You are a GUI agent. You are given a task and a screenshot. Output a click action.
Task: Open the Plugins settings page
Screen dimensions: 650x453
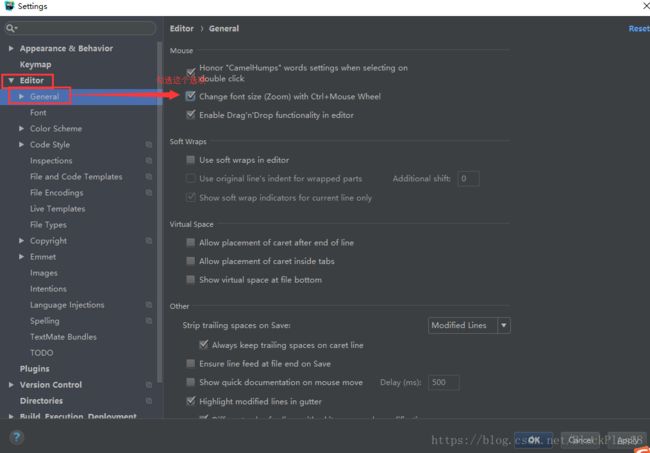[34, 369]
